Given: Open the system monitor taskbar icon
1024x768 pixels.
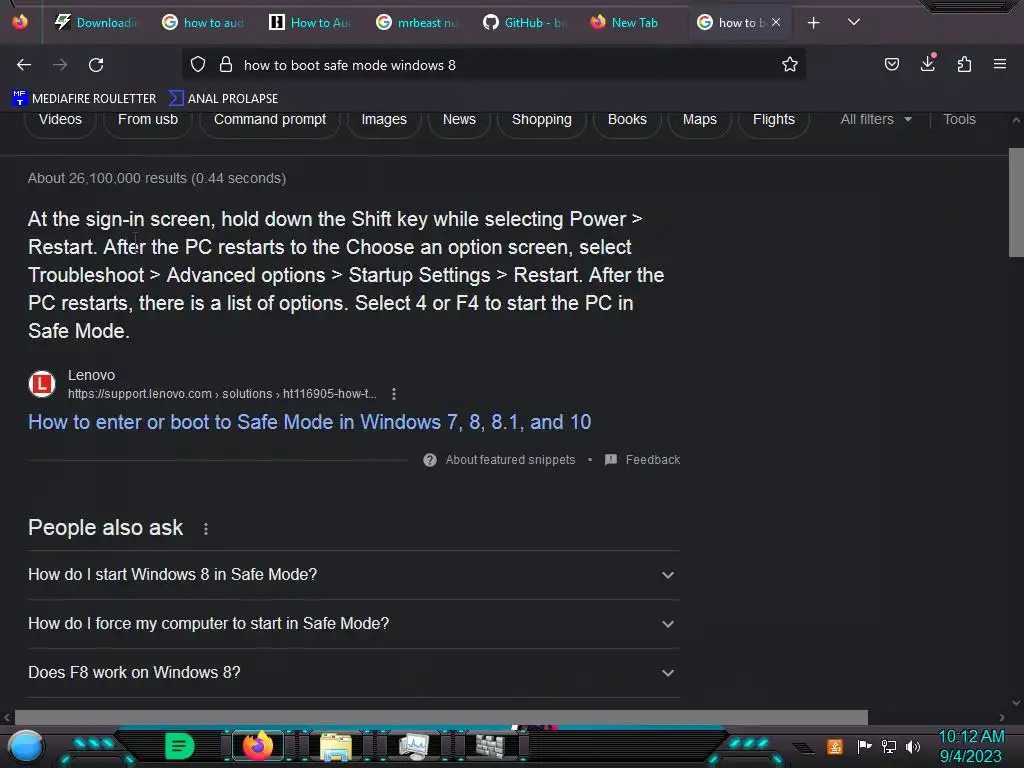Looking at the screenshot, I should 413,746.
